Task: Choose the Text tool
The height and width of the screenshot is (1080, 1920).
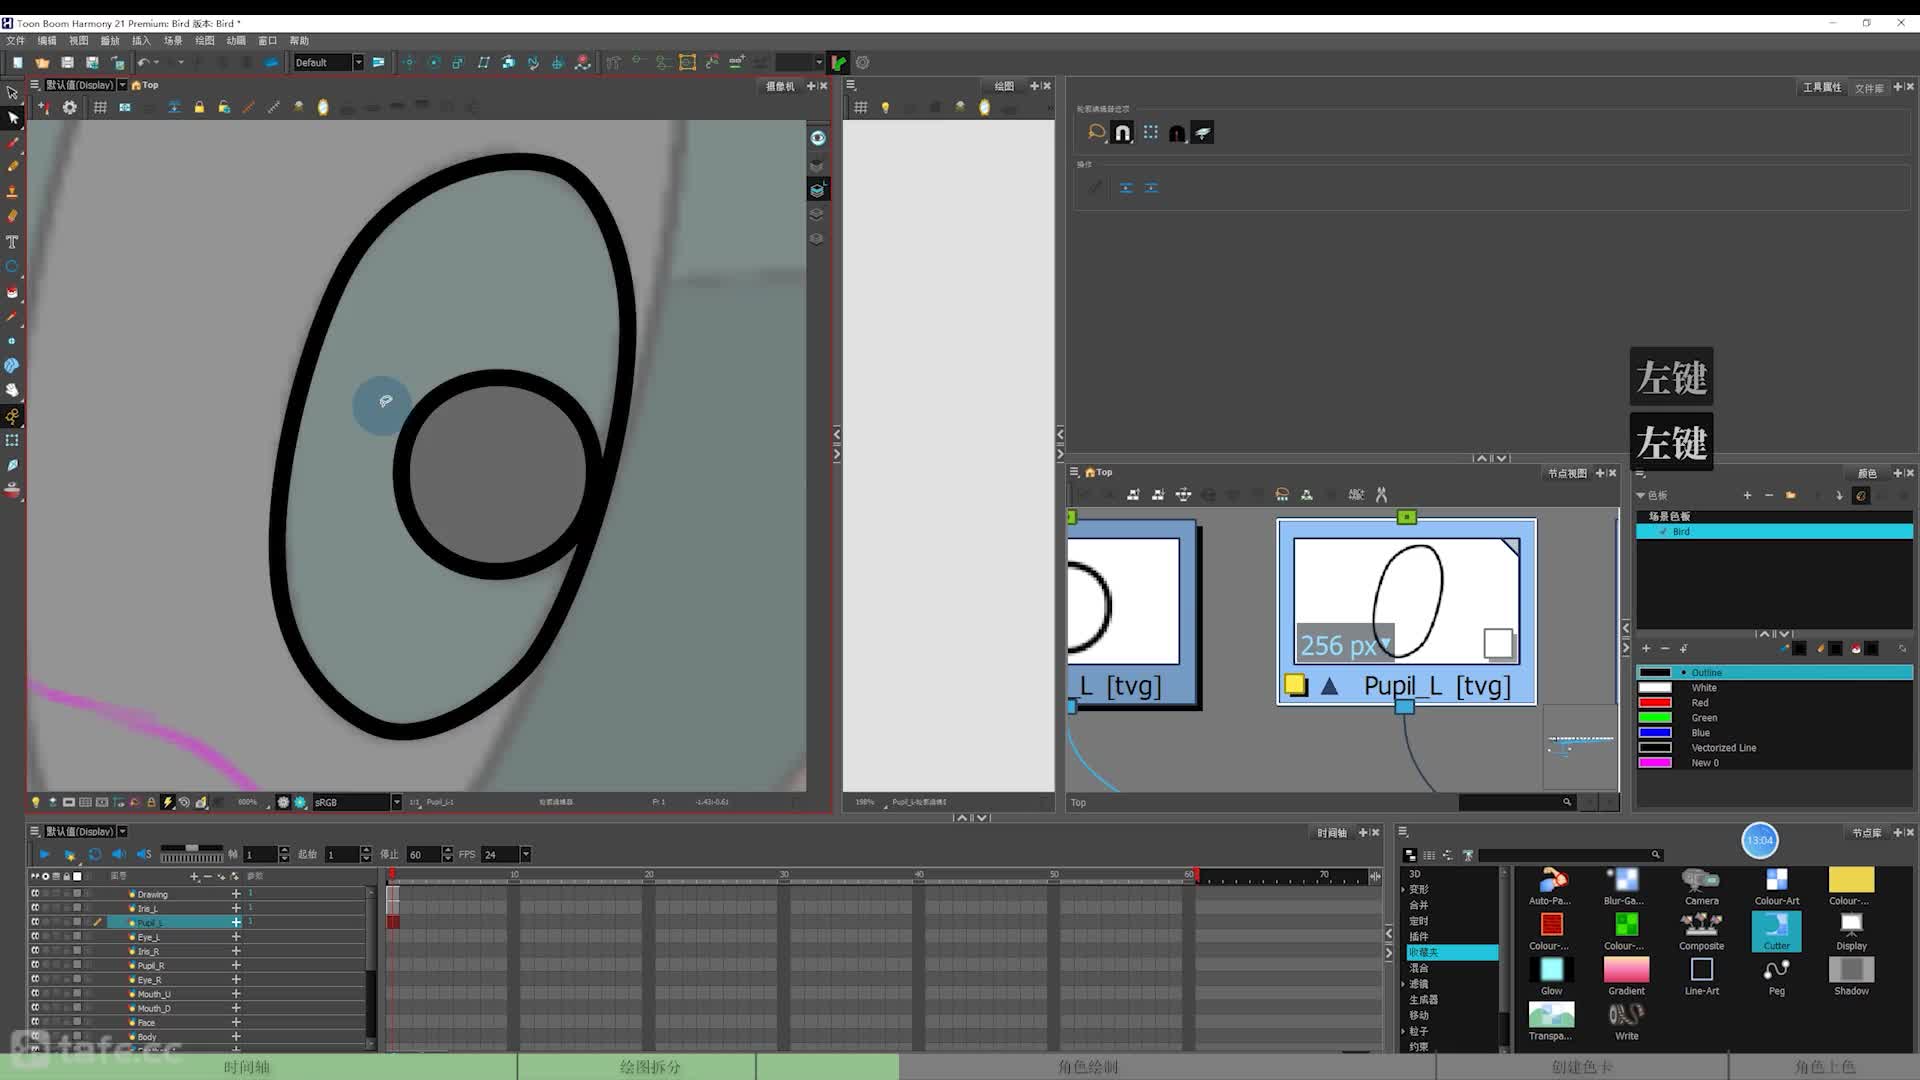Action: click(x=13, y=242)
